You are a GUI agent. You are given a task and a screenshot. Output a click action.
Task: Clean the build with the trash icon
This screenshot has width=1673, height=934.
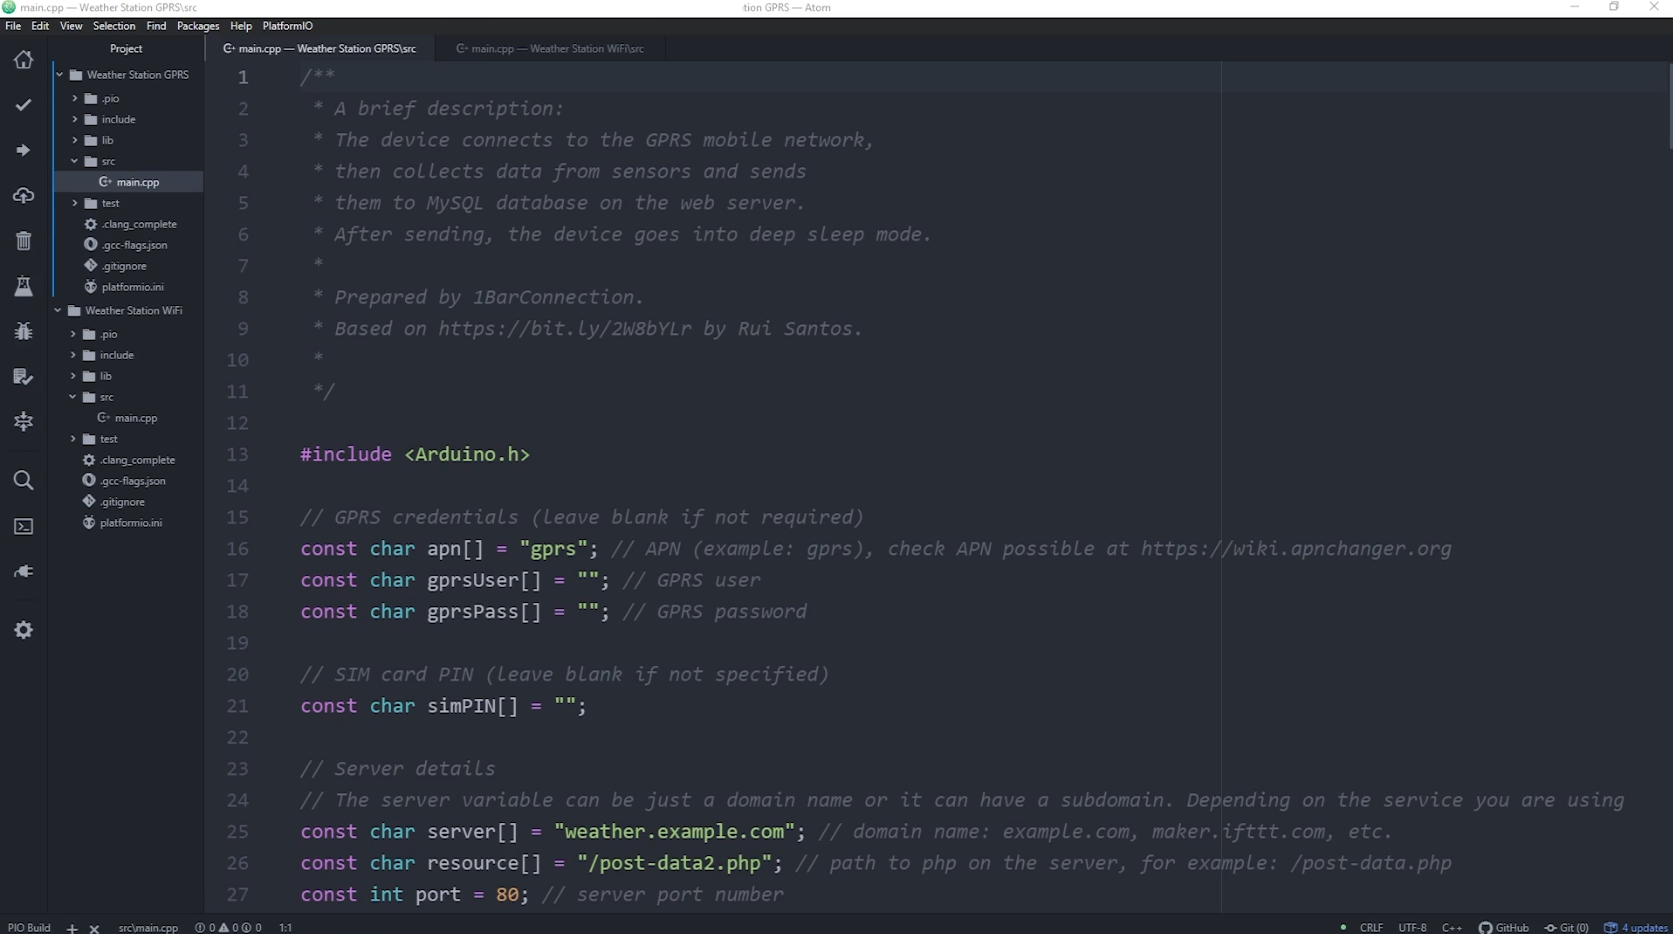click(22, 241)
